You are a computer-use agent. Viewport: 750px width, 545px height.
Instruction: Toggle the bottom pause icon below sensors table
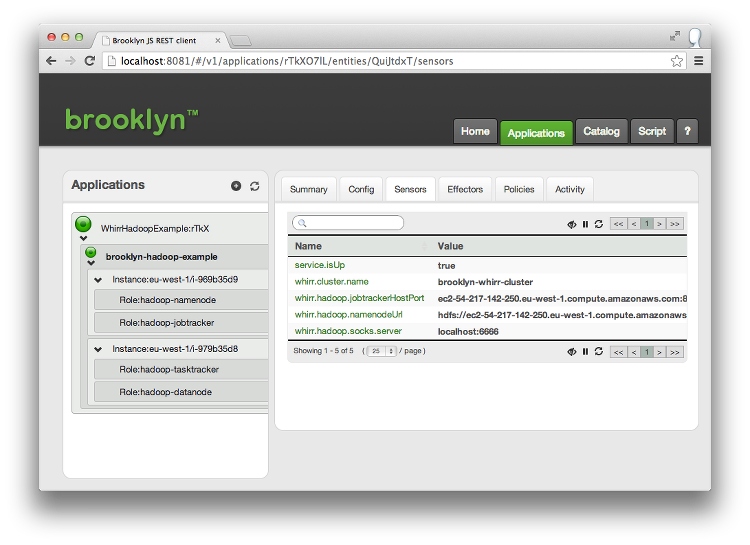585,352
